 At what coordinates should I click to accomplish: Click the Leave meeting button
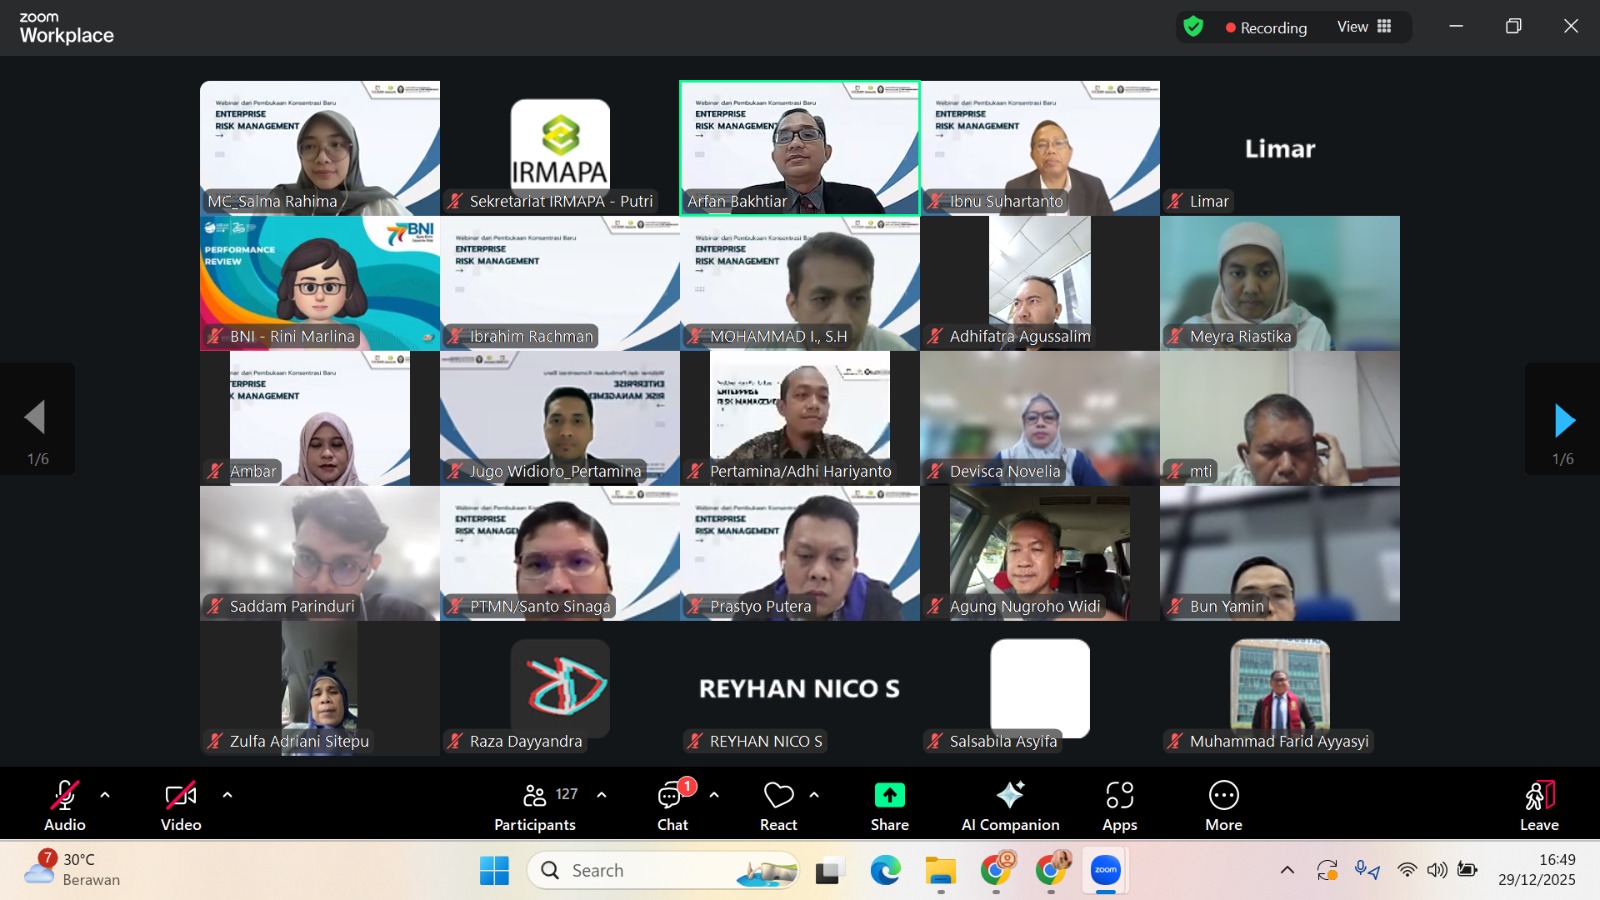(1539, 805)
